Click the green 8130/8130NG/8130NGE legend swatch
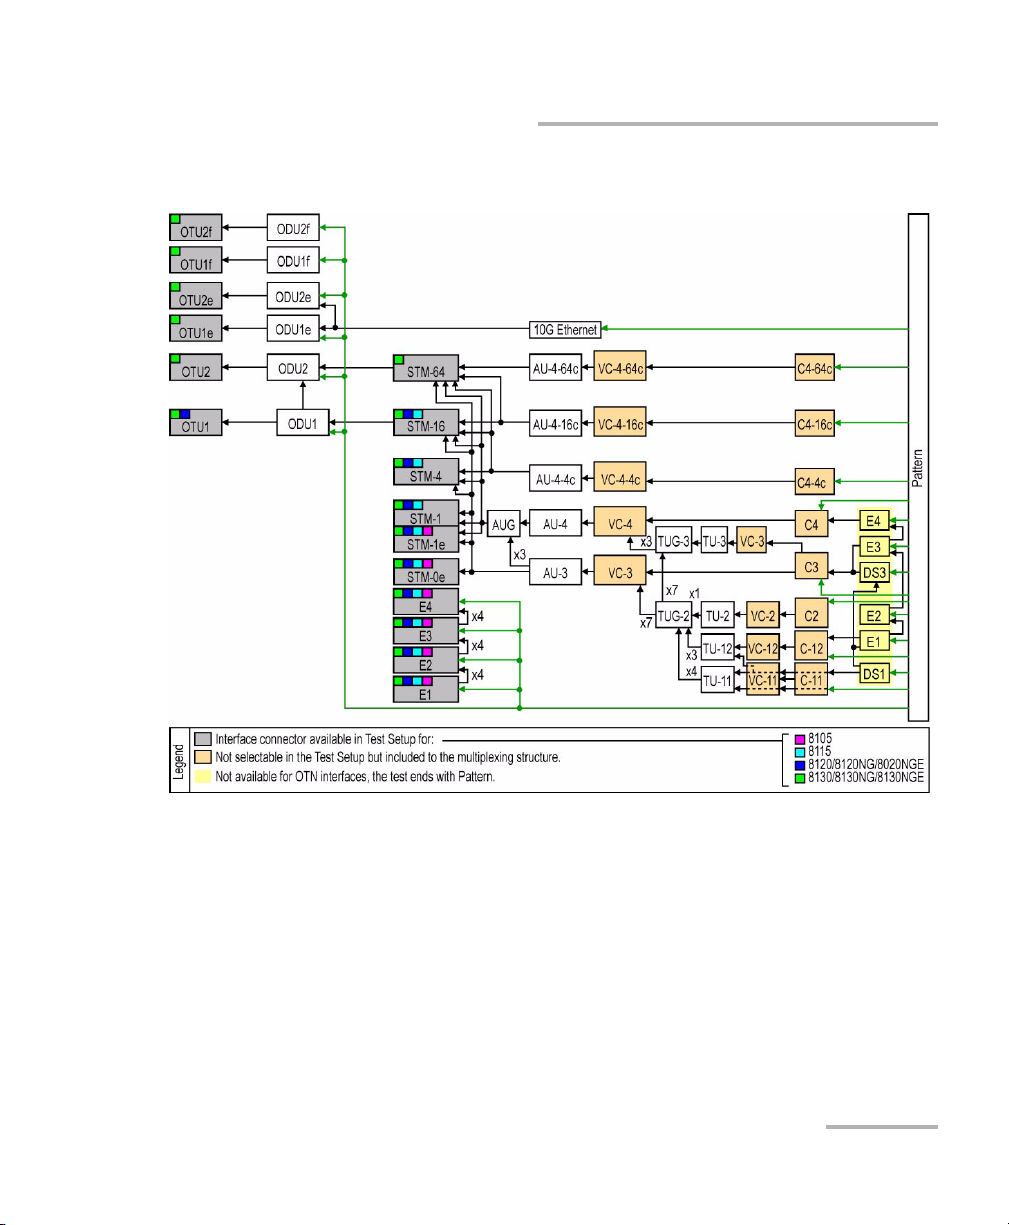 point(799,777)
